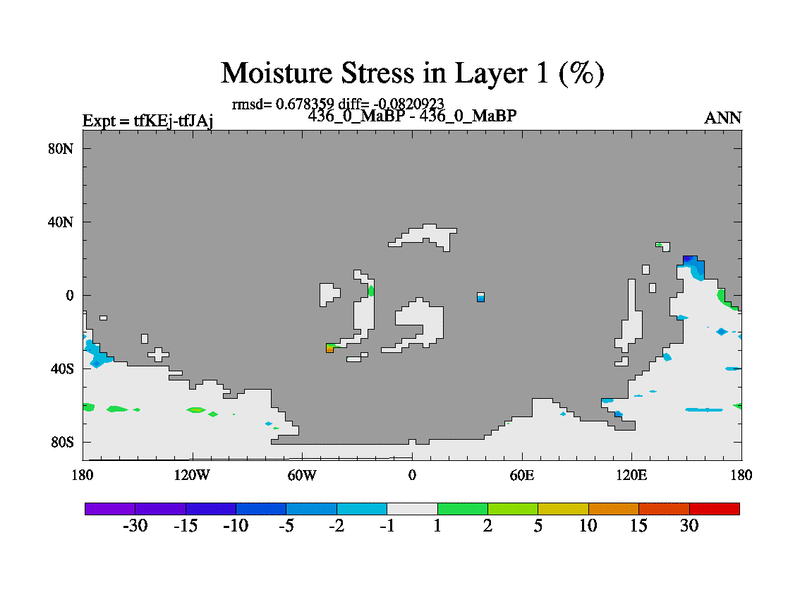Pick the green colorbar swatch between 1 and 2
Screen dimensions: 800x600
[x=462, y=509]
